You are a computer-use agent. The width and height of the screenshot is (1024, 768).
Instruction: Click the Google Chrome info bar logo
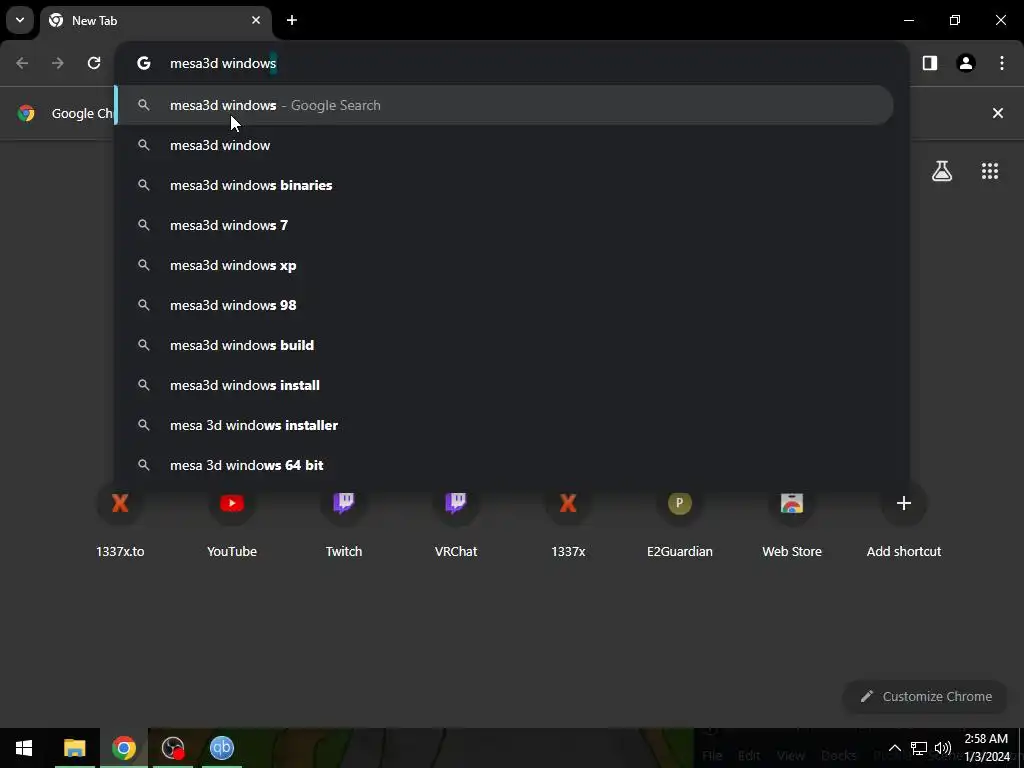pyautogui.click(x=26, y=113)
